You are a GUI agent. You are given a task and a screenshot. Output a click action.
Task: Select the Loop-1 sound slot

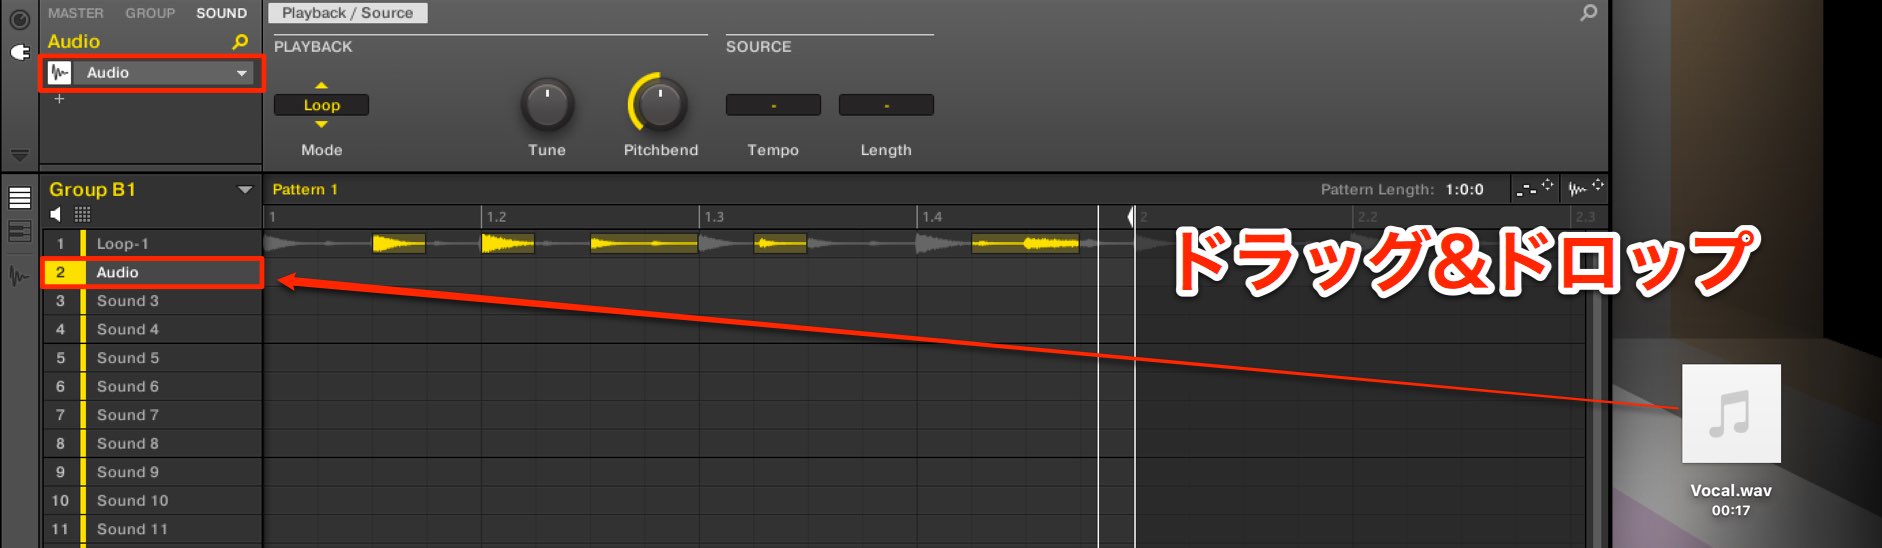pos(153,244)
